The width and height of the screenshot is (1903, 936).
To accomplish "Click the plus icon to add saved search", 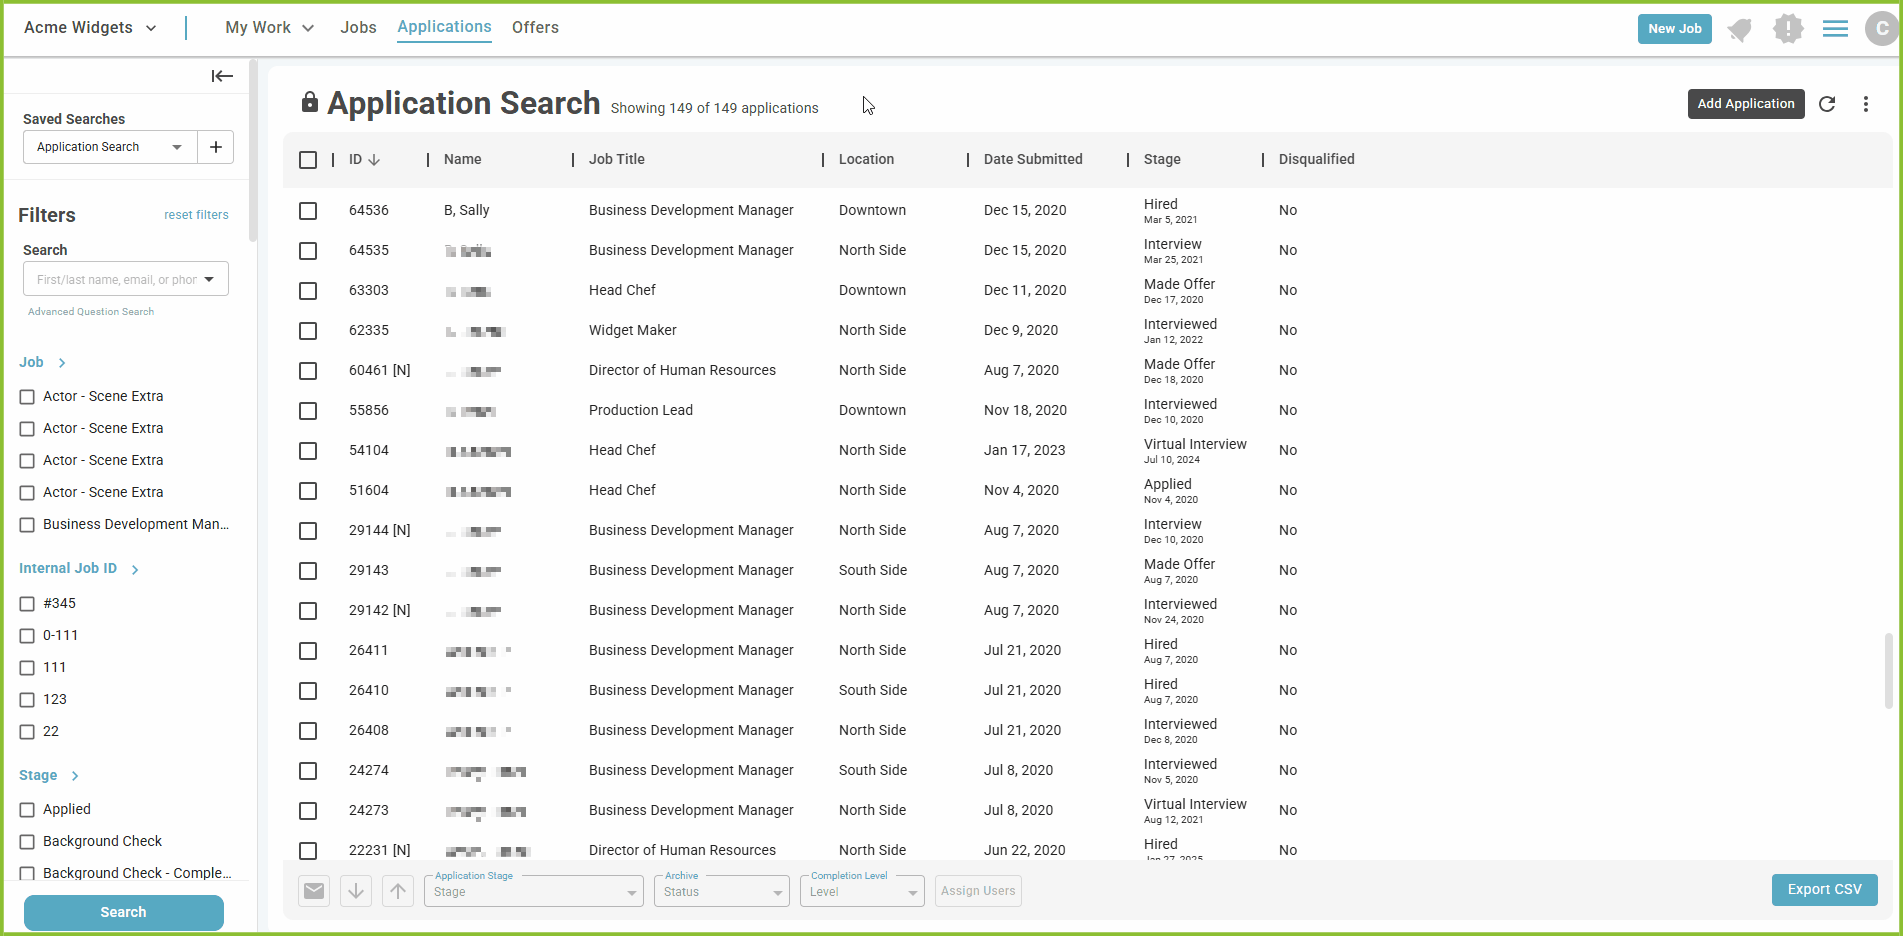I will pyautogui.click(x=215, y=147).
